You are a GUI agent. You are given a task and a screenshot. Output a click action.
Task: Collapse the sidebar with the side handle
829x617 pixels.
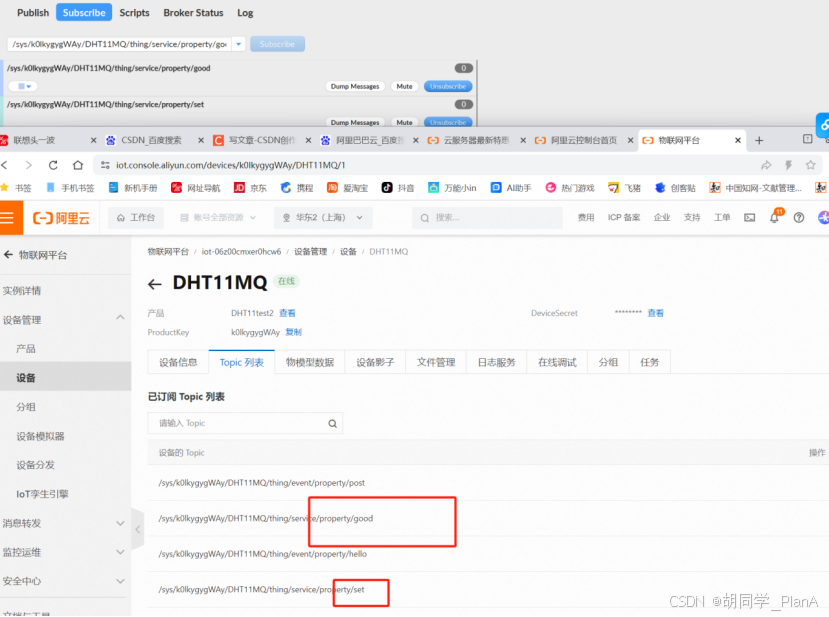[137, 529]
